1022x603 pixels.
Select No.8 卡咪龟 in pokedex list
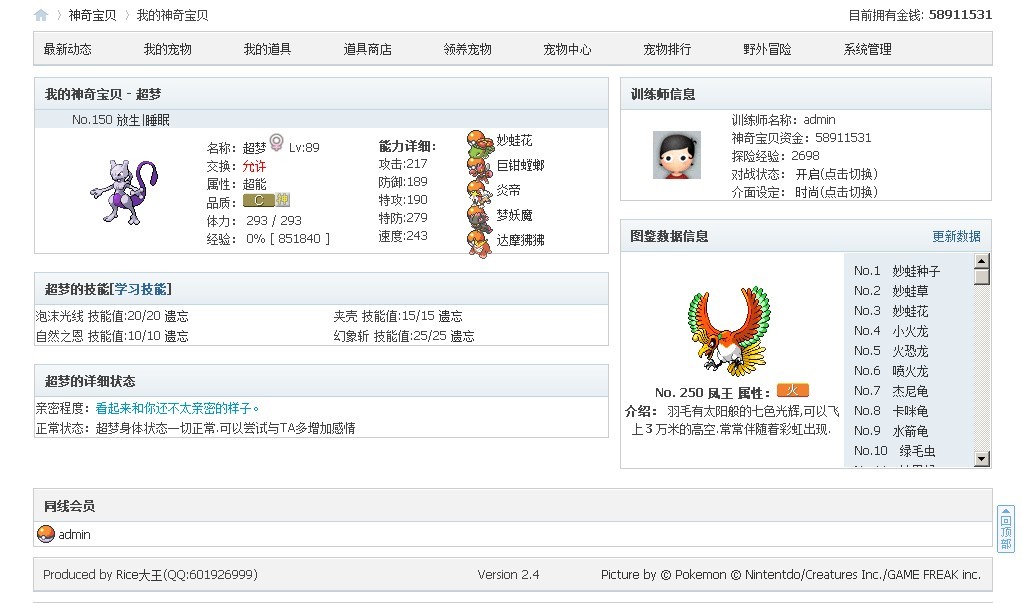coord(891,411)
